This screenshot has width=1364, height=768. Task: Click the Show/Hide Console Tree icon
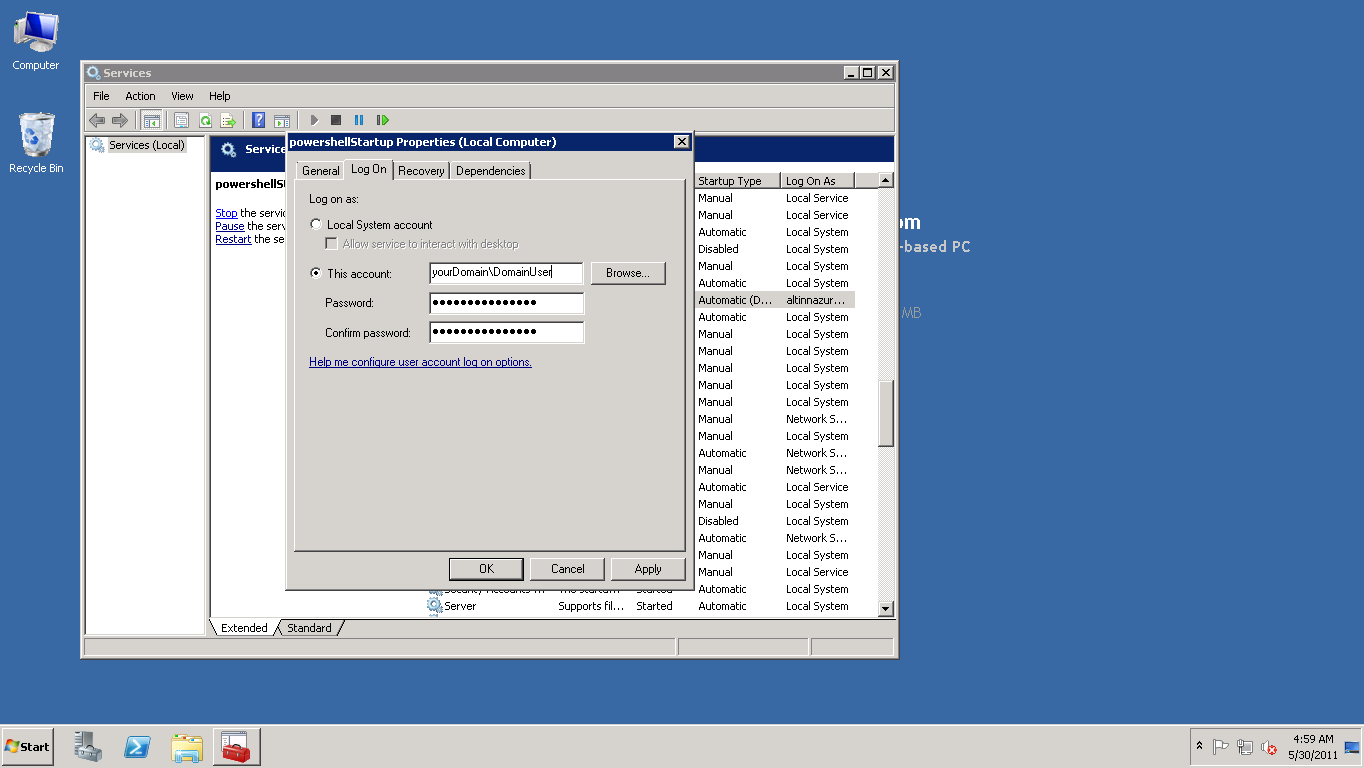[x=152, y=120]
